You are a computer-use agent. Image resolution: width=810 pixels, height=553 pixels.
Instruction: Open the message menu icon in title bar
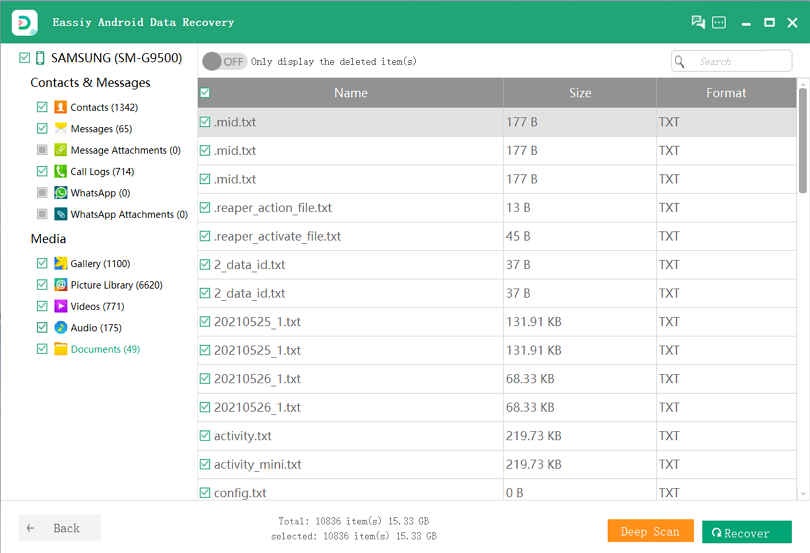719,23
